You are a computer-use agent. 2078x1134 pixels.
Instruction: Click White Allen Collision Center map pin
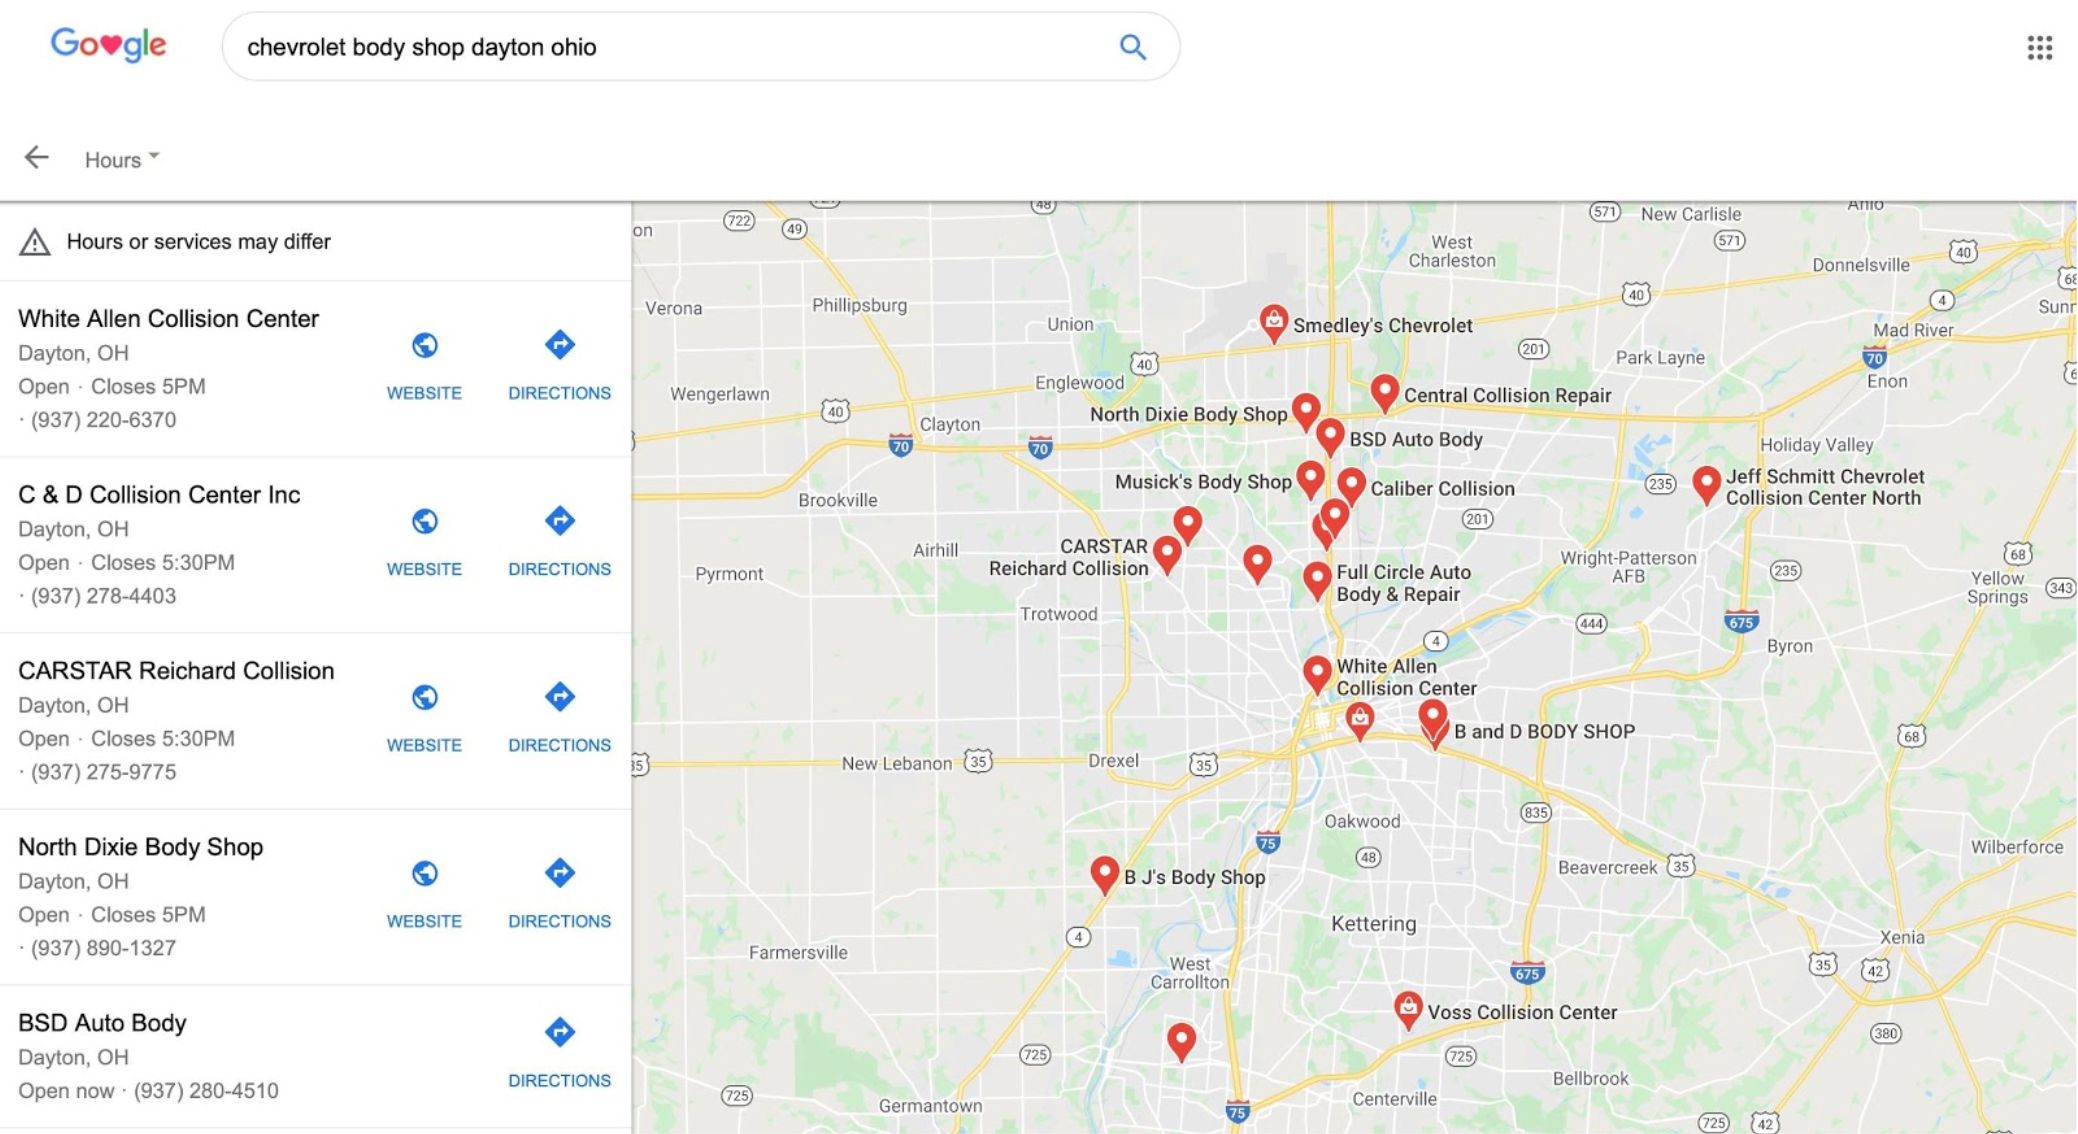(1317, 674)
